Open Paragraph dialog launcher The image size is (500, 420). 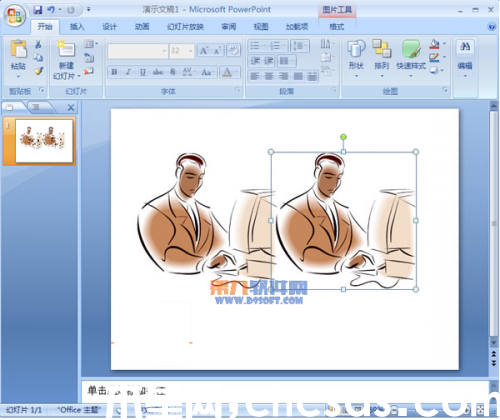334,90
